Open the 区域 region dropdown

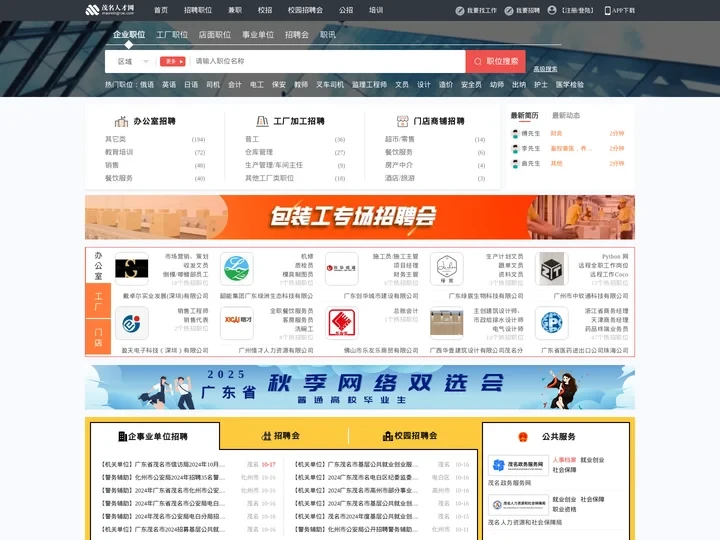coord(133,62)
